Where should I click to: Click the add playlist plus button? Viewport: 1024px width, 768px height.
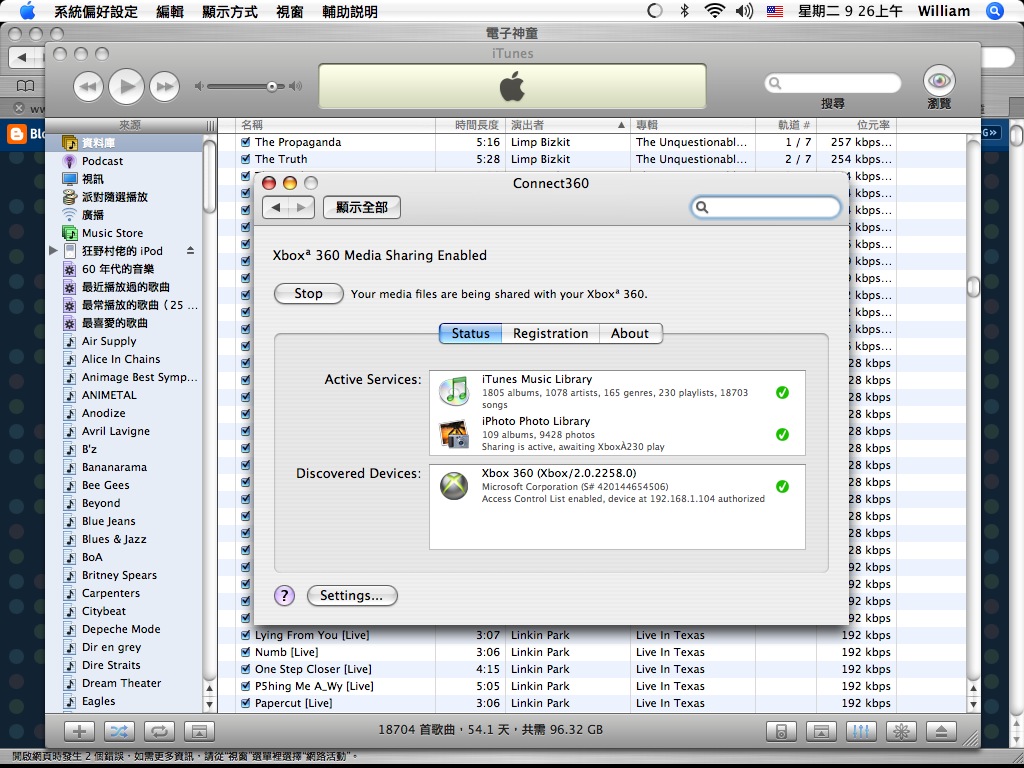[79, 731]
